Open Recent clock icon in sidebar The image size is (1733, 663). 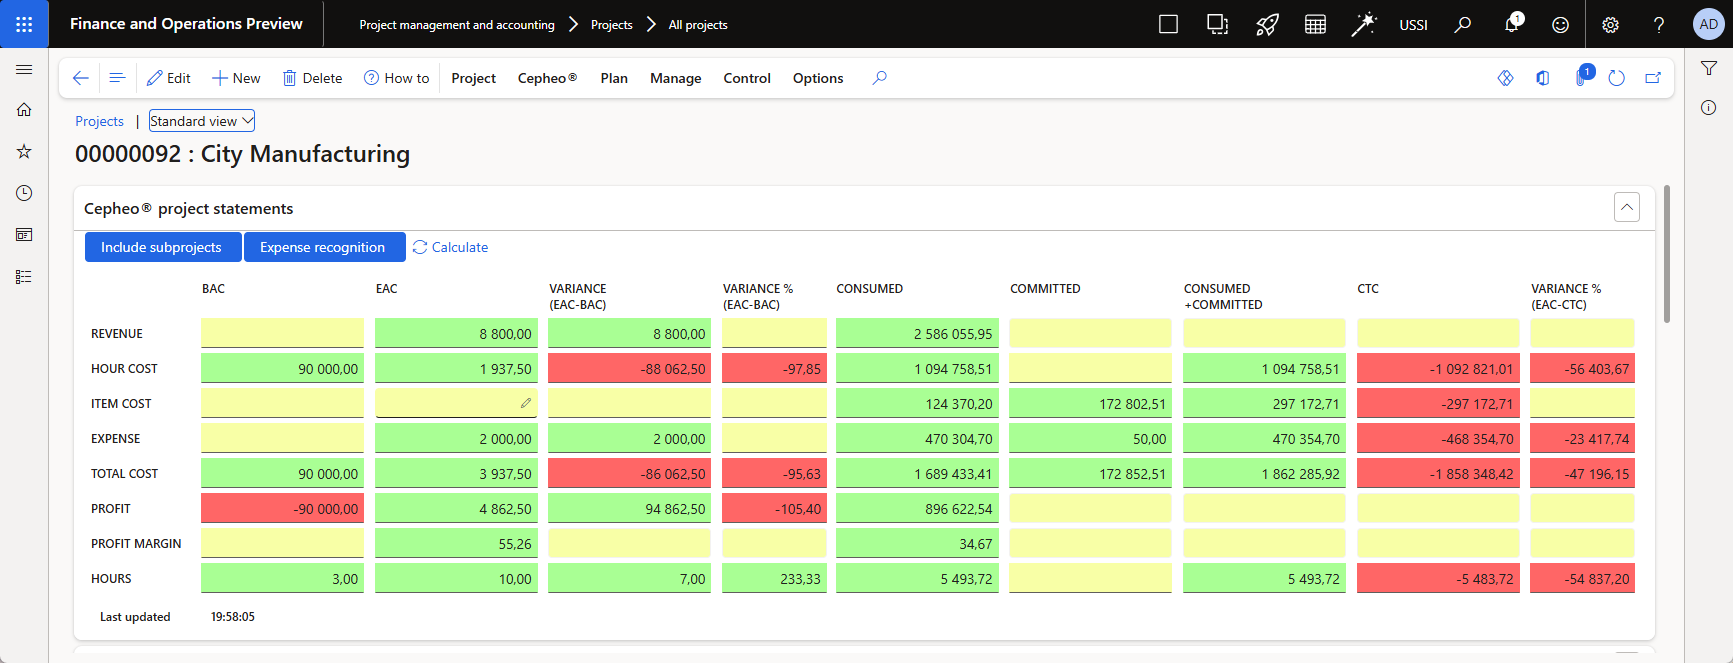pos(24,193)
